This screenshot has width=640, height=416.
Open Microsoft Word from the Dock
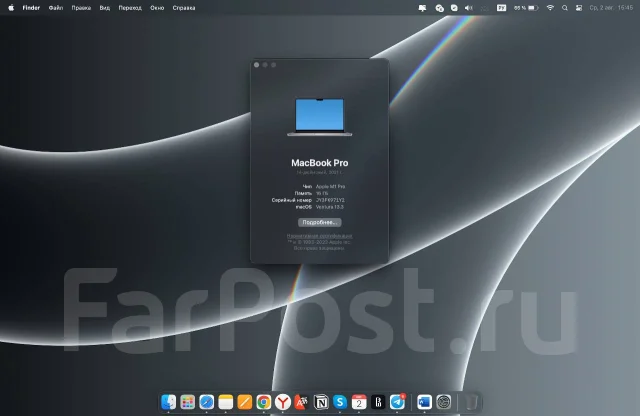[x=424, y=402]
